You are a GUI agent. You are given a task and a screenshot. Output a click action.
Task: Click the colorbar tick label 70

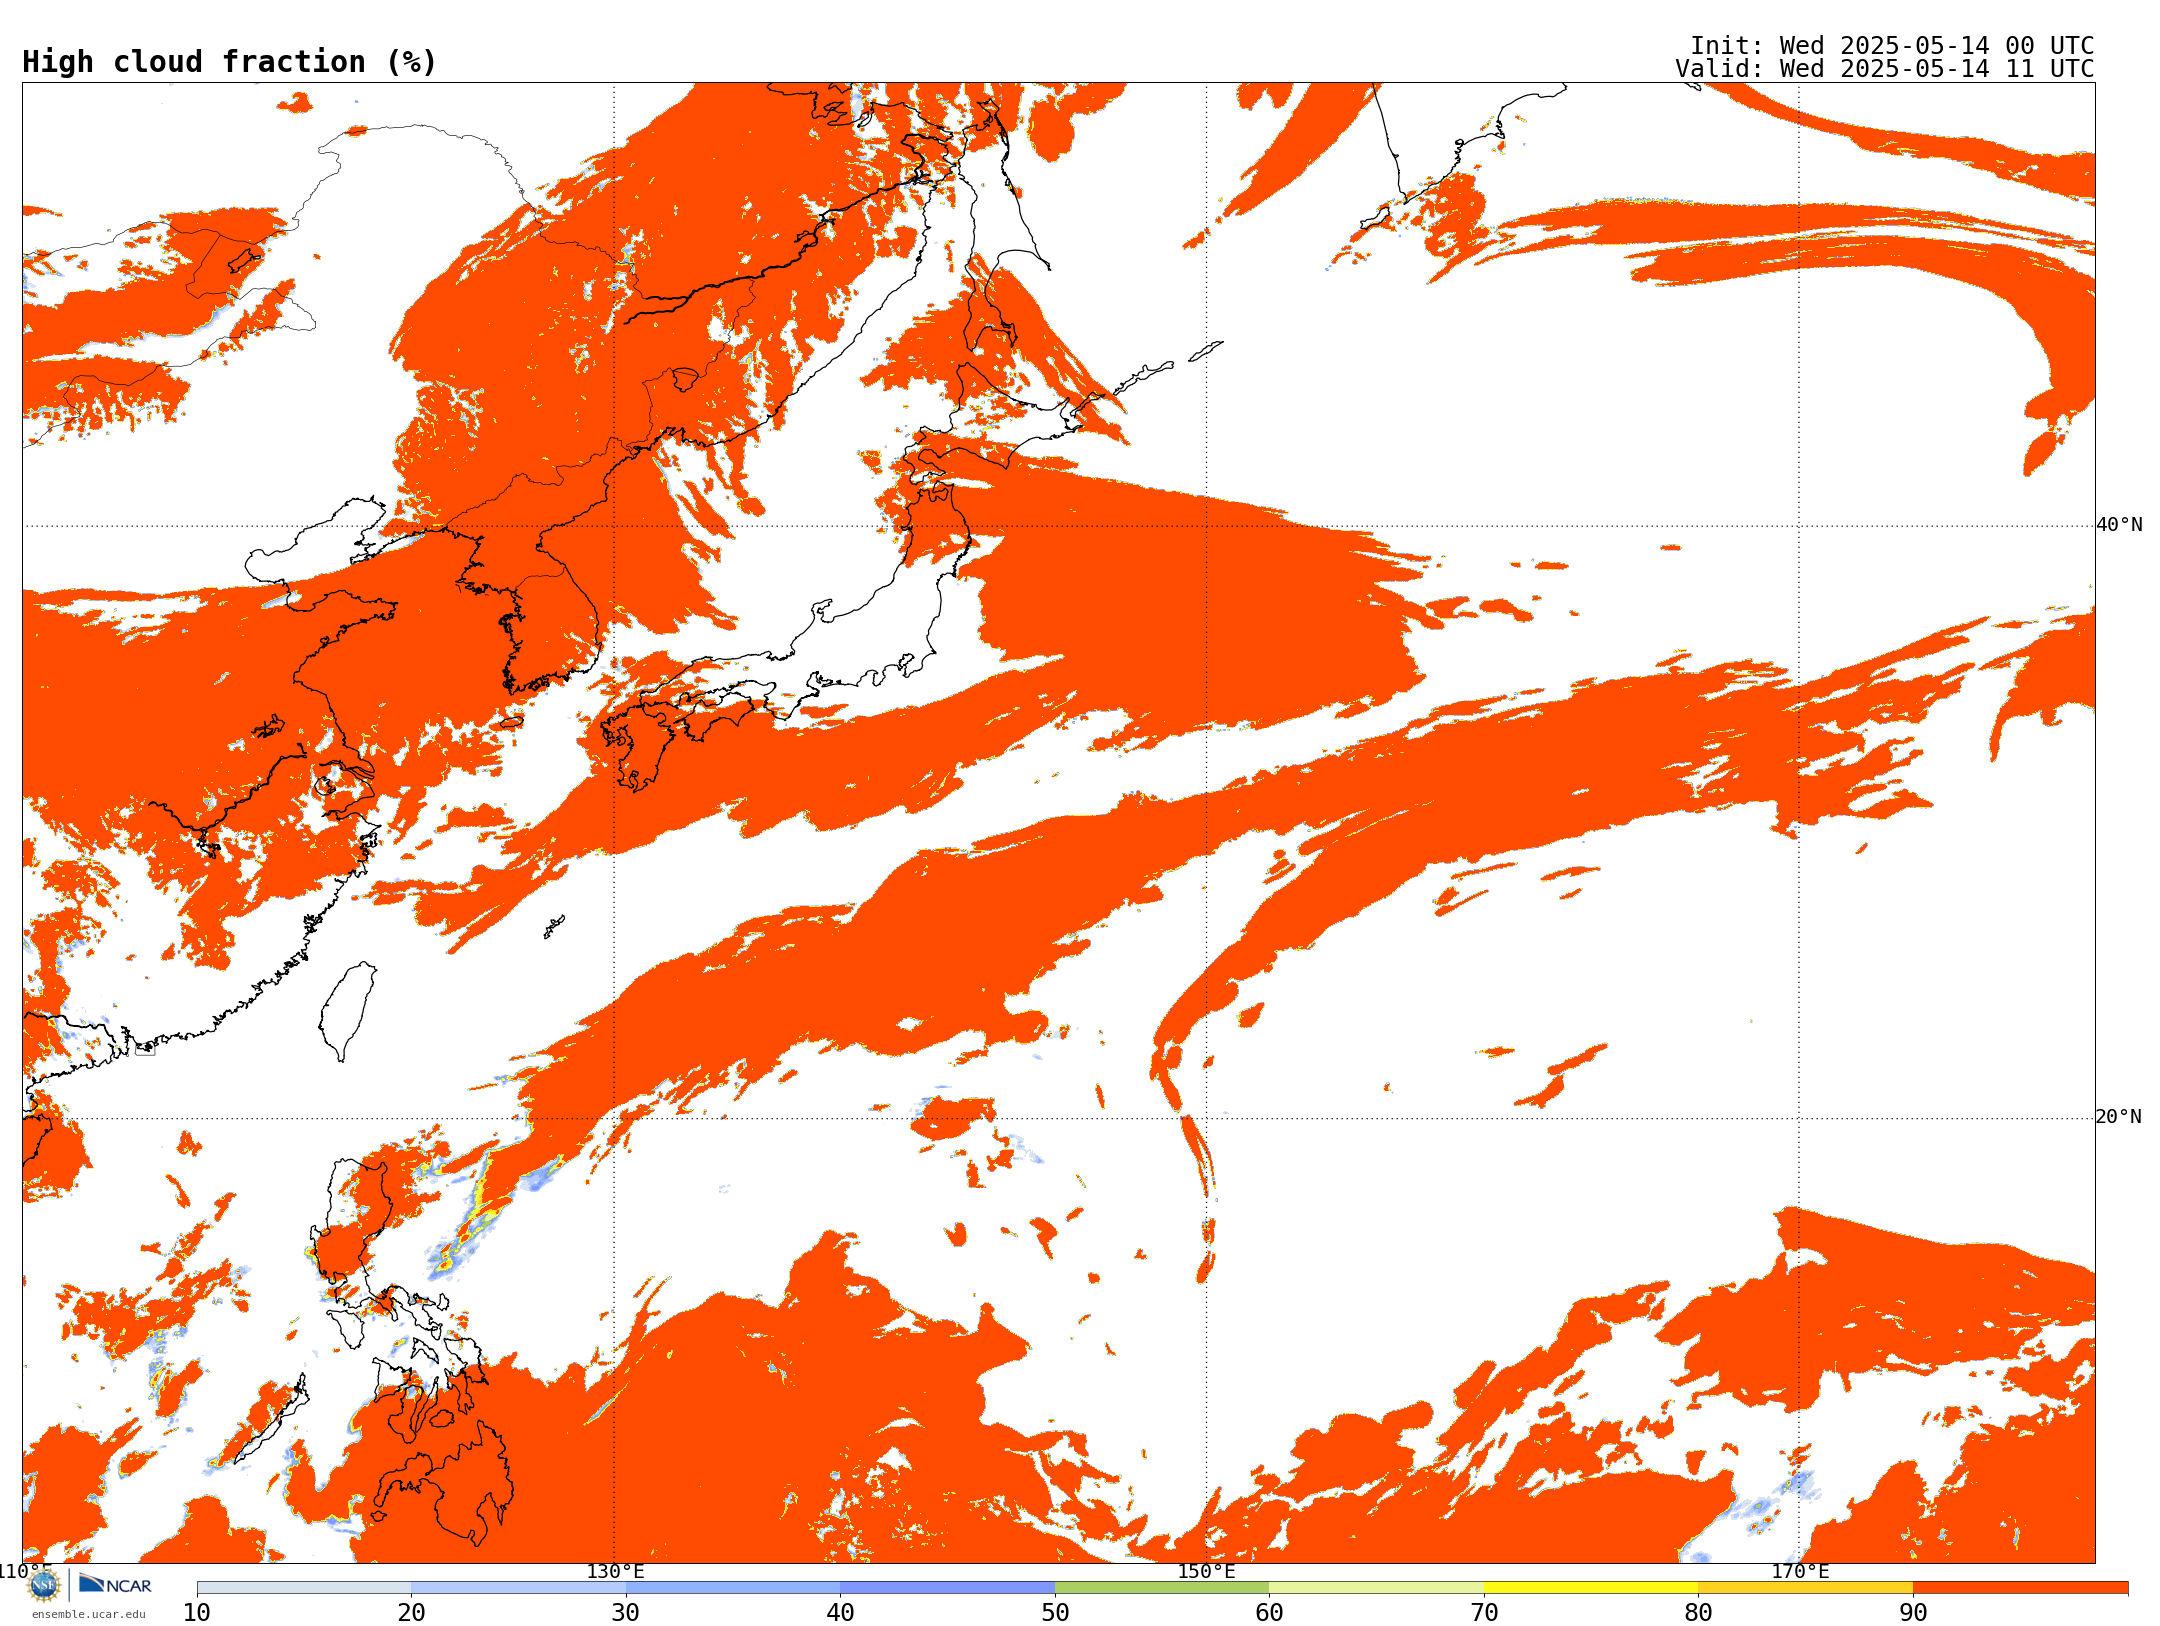[1484, 1613]
